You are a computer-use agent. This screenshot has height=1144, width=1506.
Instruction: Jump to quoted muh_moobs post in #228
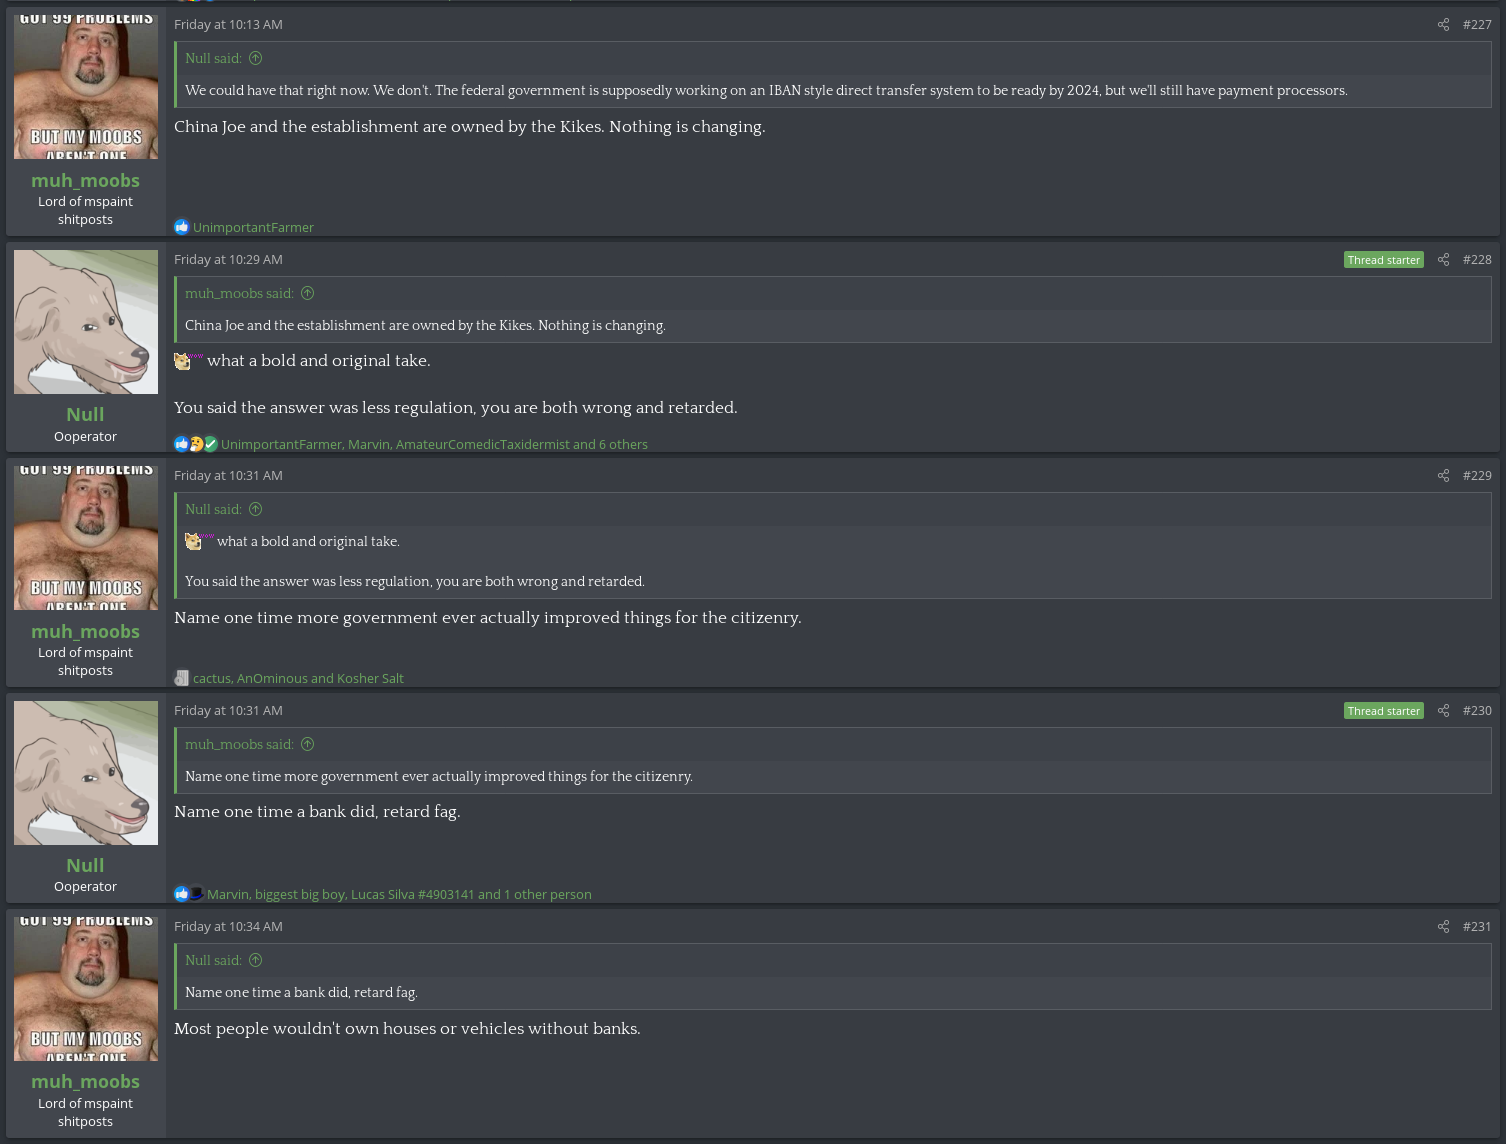(308, 294)
